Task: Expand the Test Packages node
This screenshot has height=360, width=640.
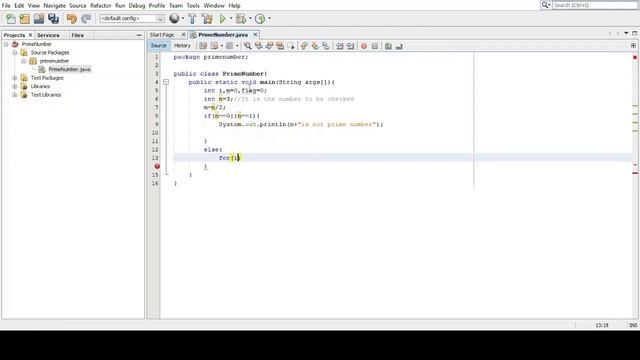Action: 15,78
